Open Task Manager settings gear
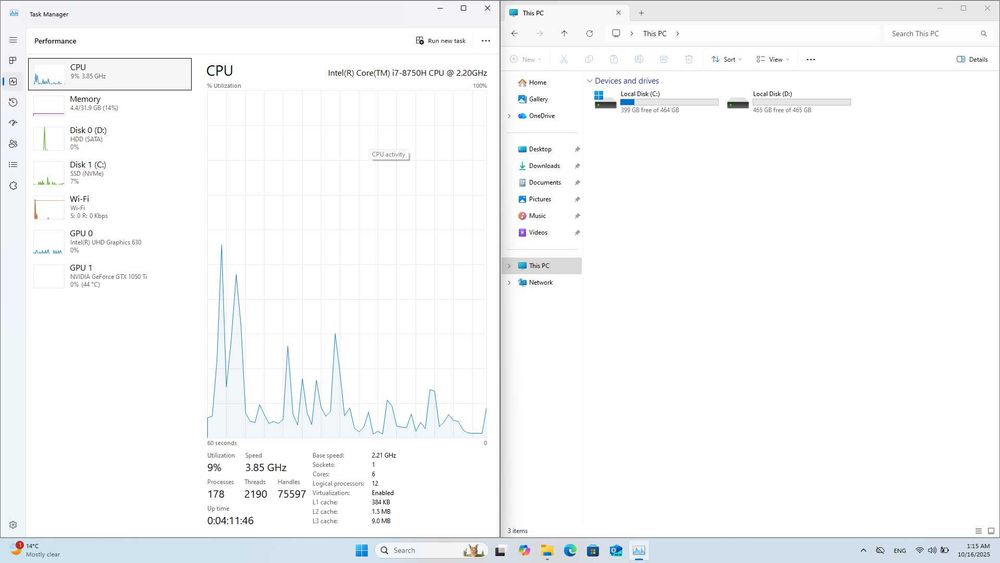The image size is (1000, 563). 13,525
